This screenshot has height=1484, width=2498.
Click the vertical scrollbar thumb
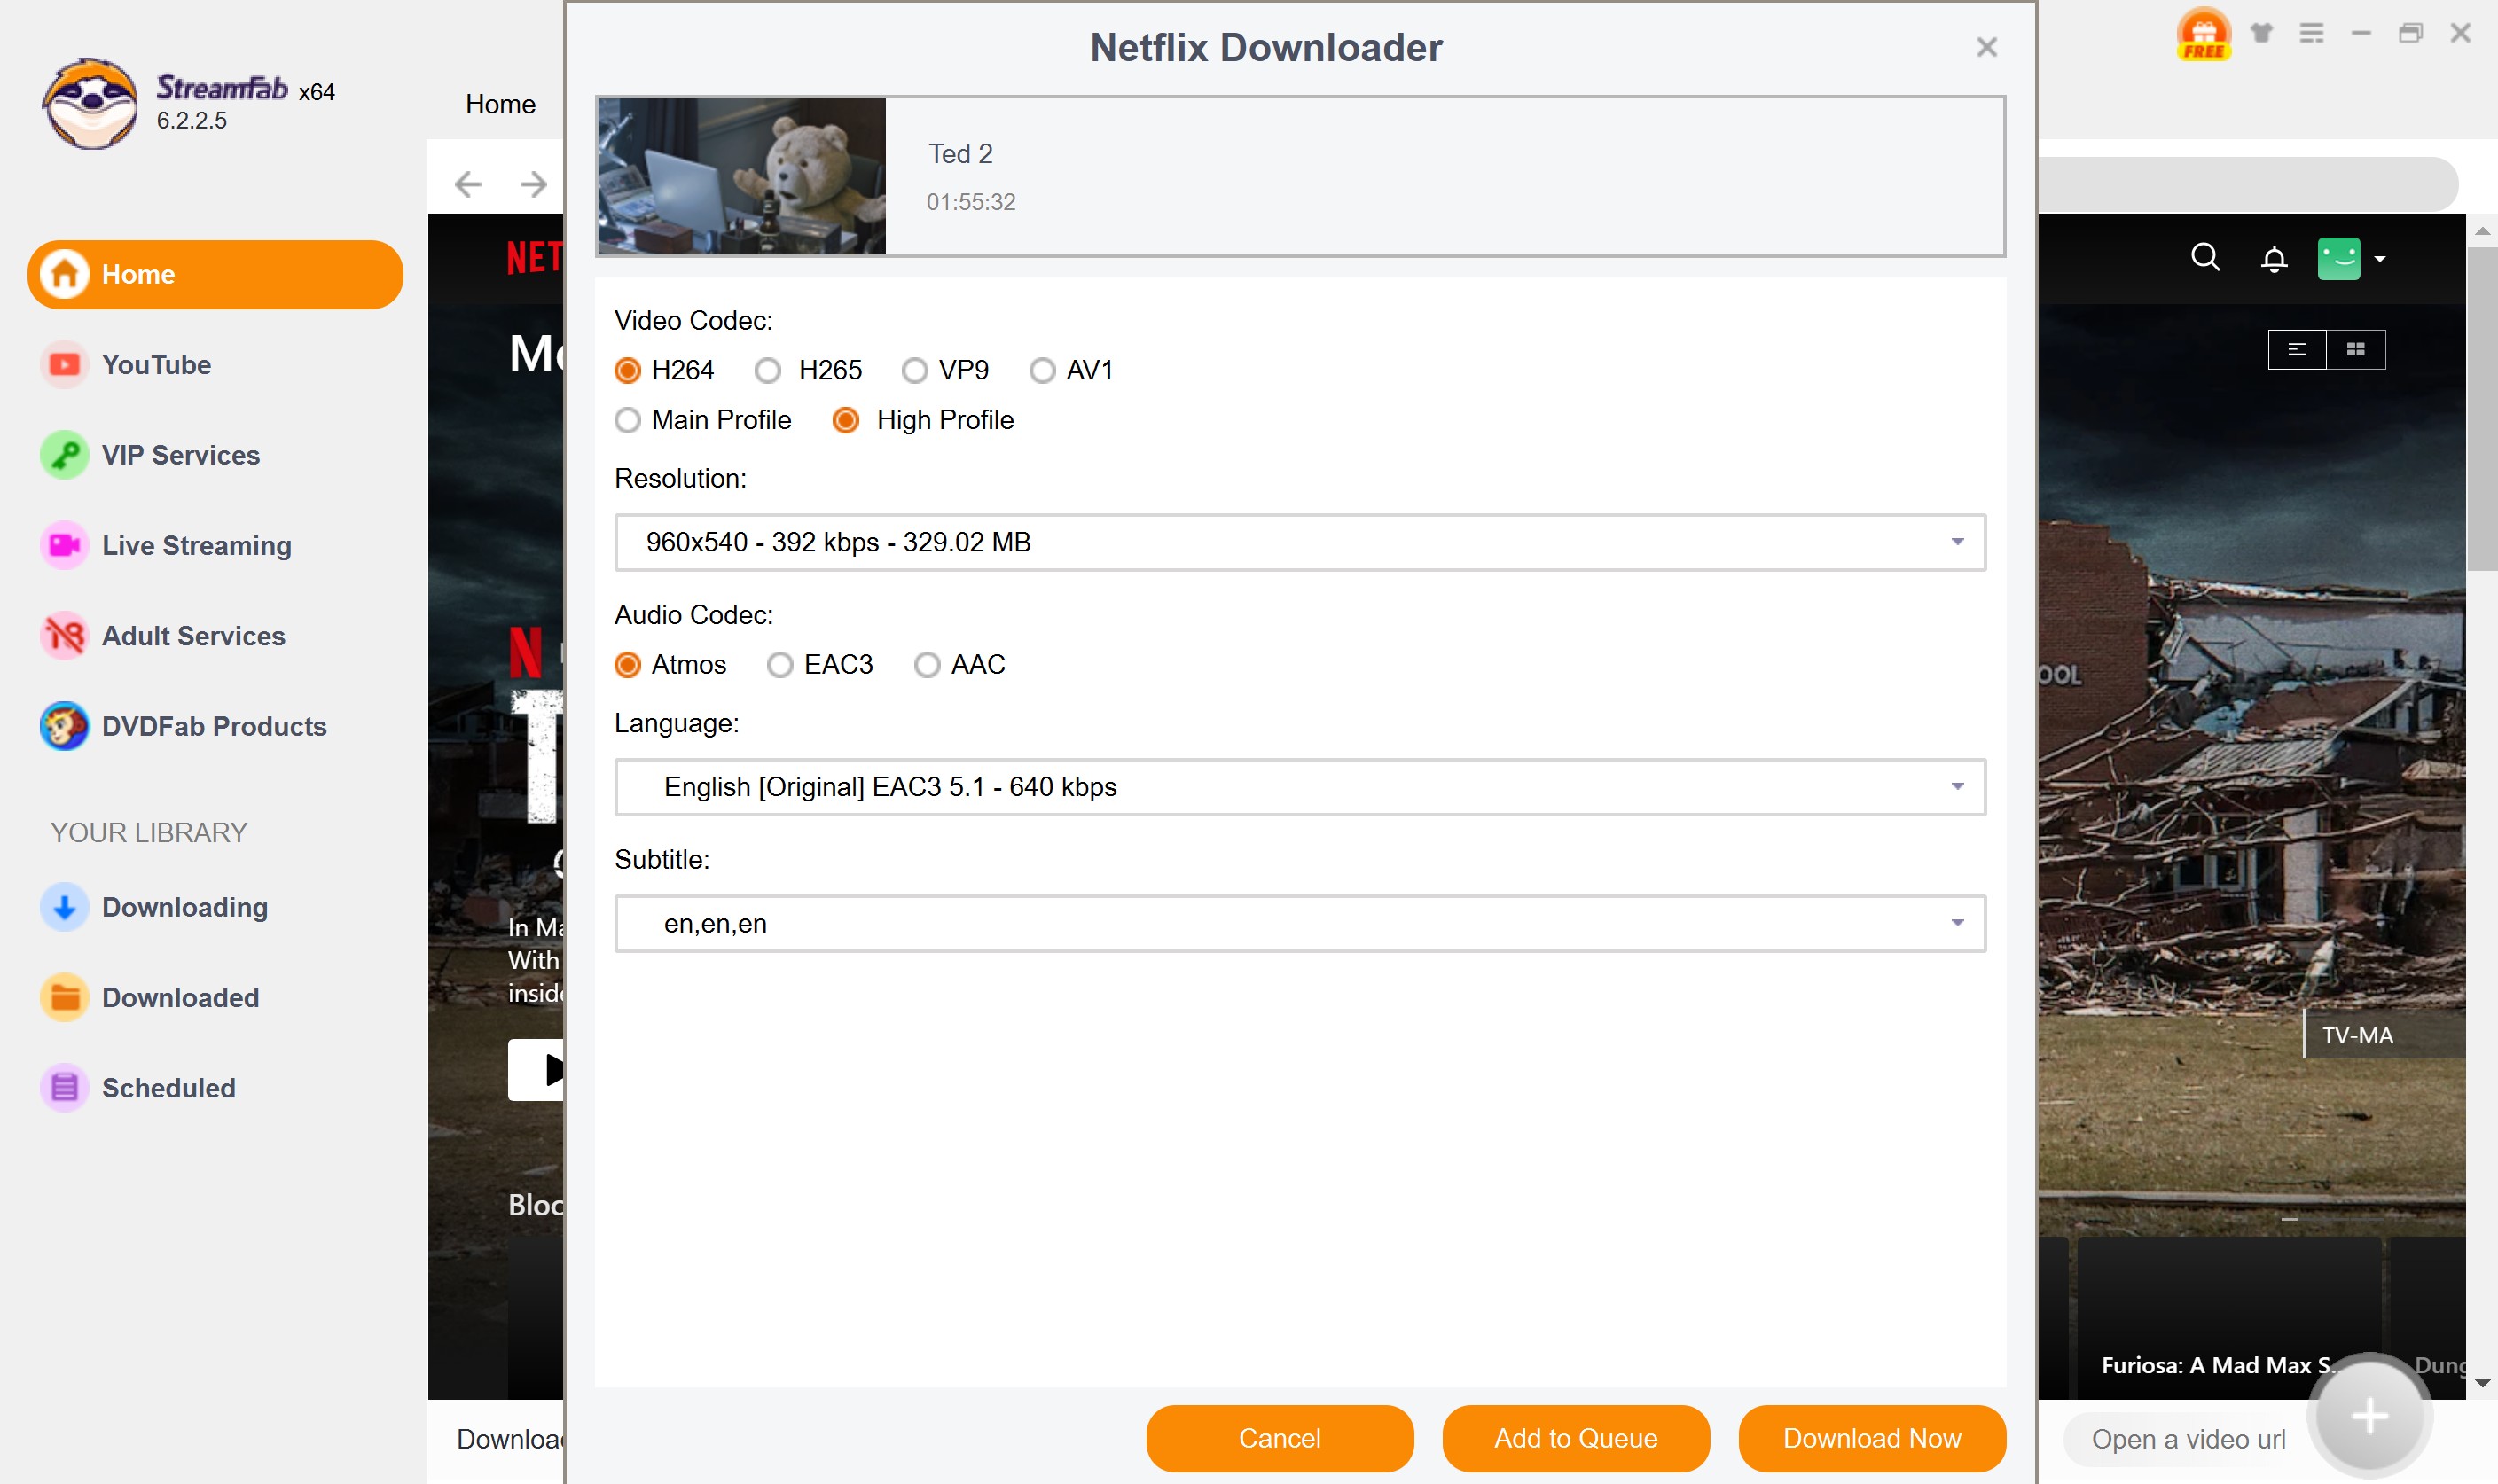[2482, 408]
